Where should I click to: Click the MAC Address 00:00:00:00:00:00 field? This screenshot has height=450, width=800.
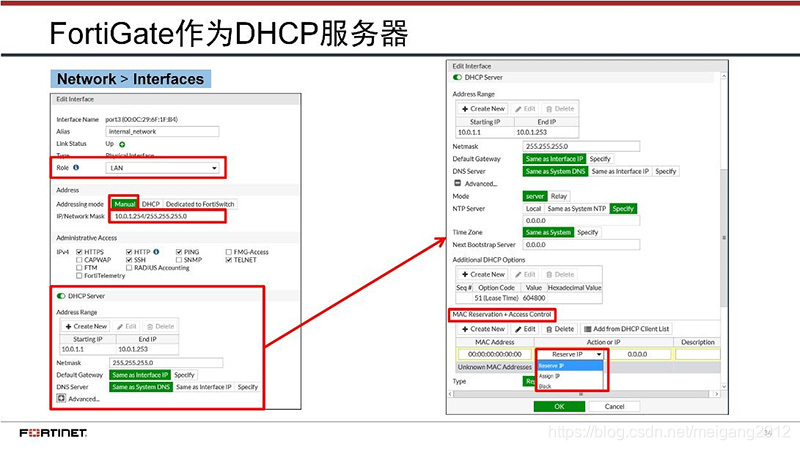click(495, 354)
